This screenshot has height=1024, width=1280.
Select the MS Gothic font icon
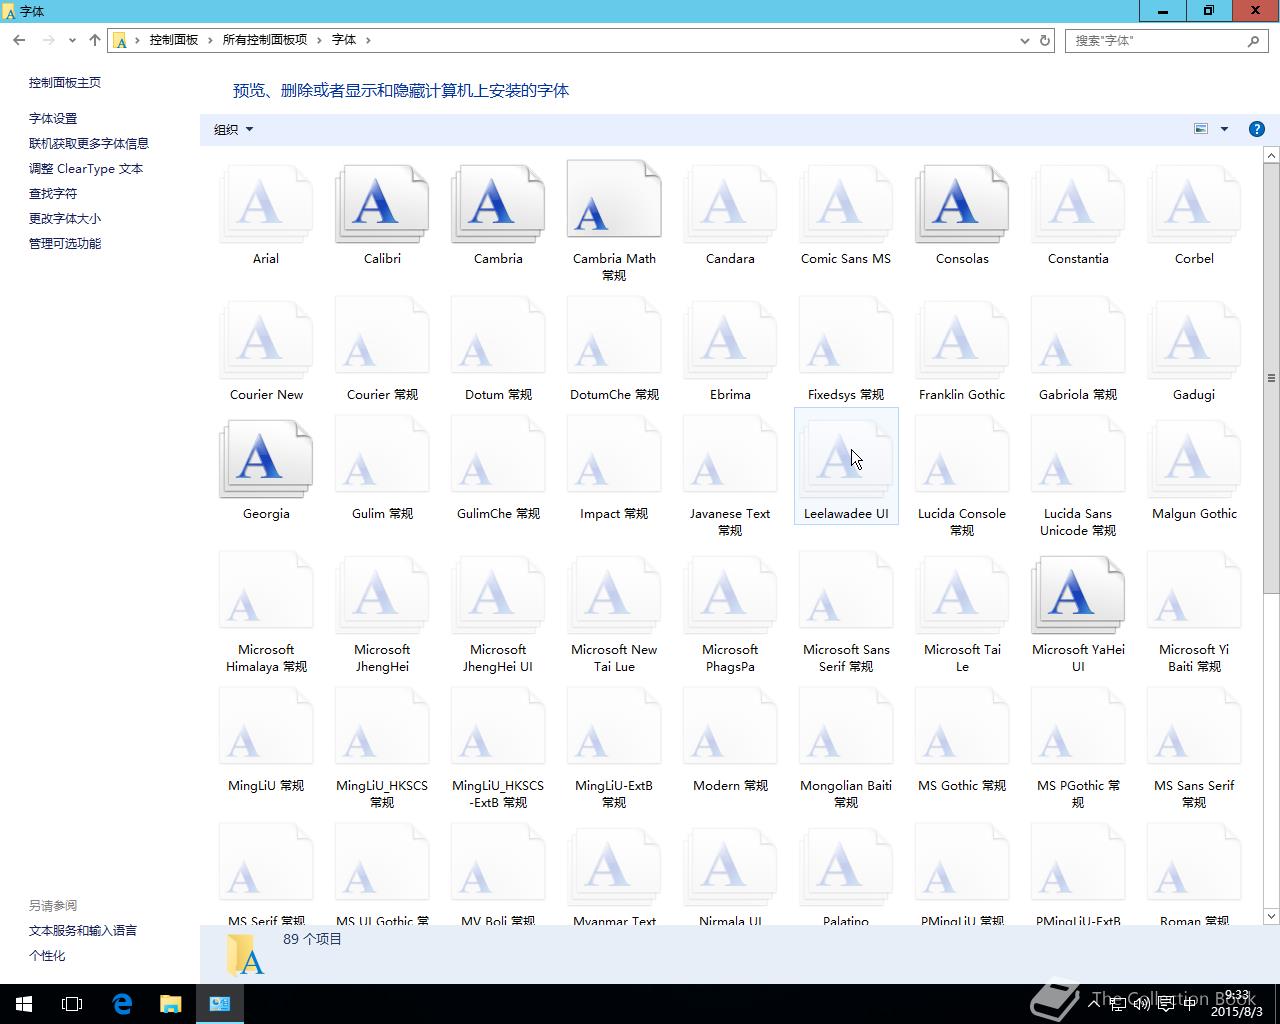click(962, 728)
